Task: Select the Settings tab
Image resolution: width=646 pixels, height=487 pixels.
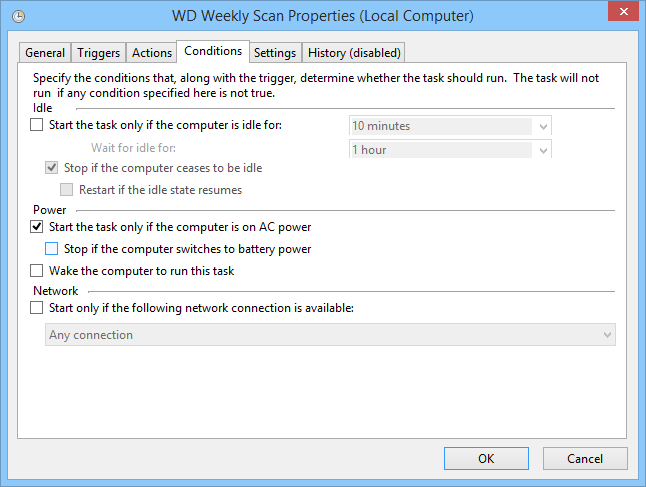Action: 274,53
